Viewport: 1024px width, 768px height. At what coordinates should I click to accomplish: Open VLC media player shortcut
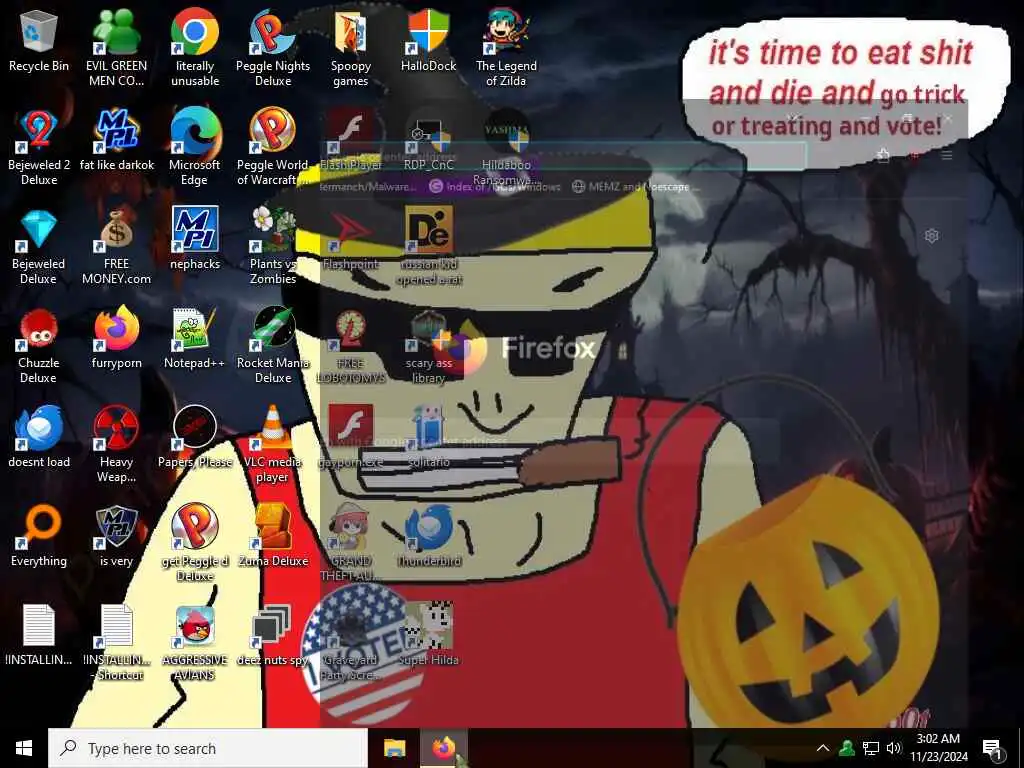273,445
